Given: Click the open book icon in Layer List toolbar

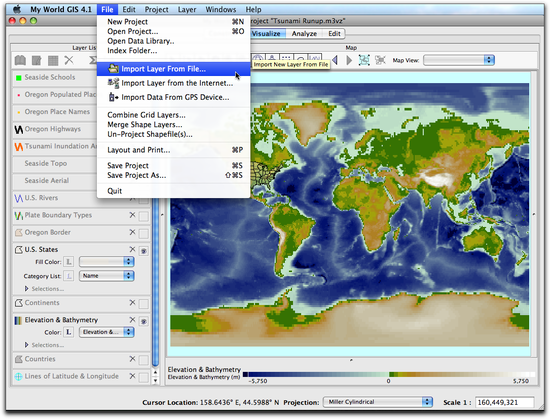Looking at the screenshot, I should click(x=20, y=60).
